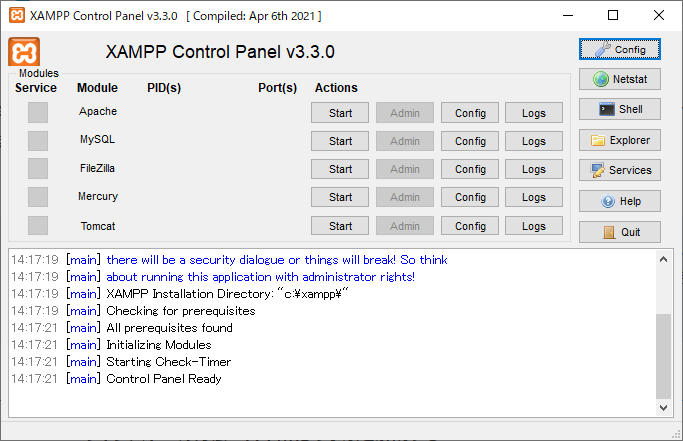Open the MySQL Config dropdown button
Viewport: 683px width, 441px height.
coord(470,141)
